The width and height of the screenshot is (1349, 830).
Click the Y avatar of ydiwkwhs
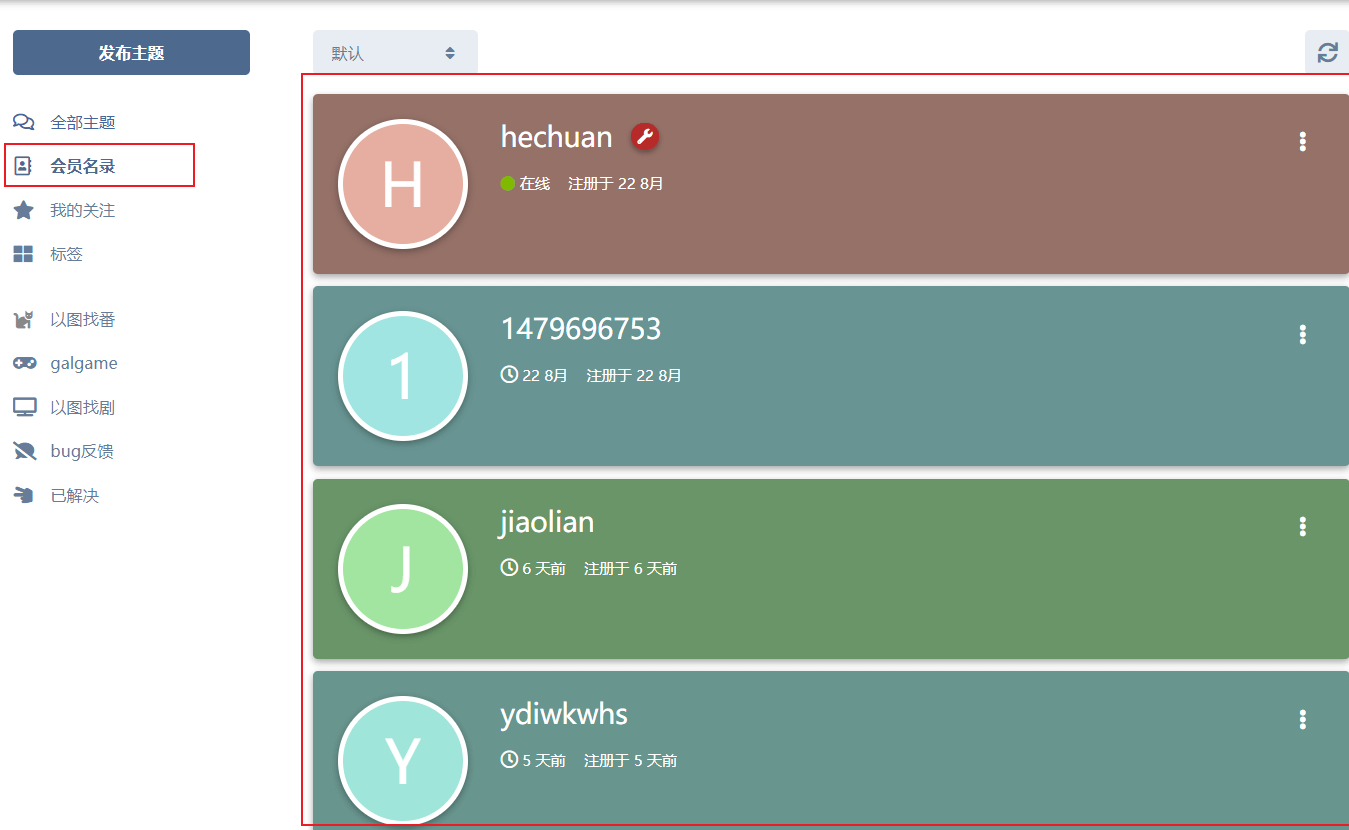pos(403,761)
